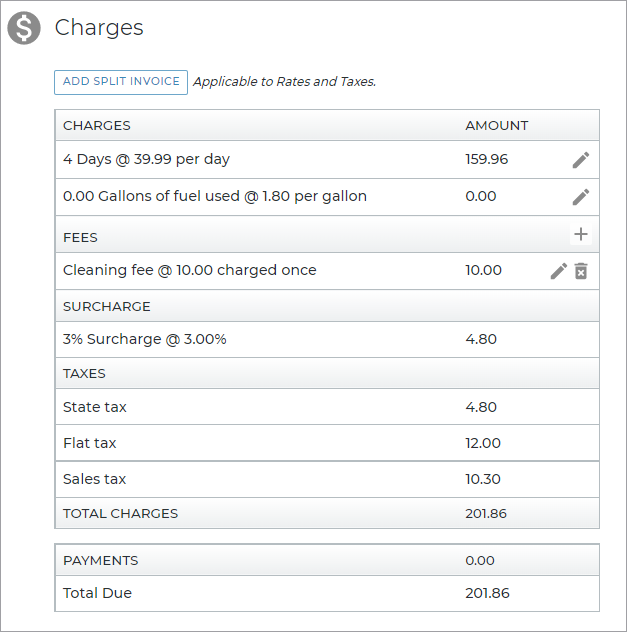
Task: Click the dollar sign Charges icon
Action: coord(24,28)
